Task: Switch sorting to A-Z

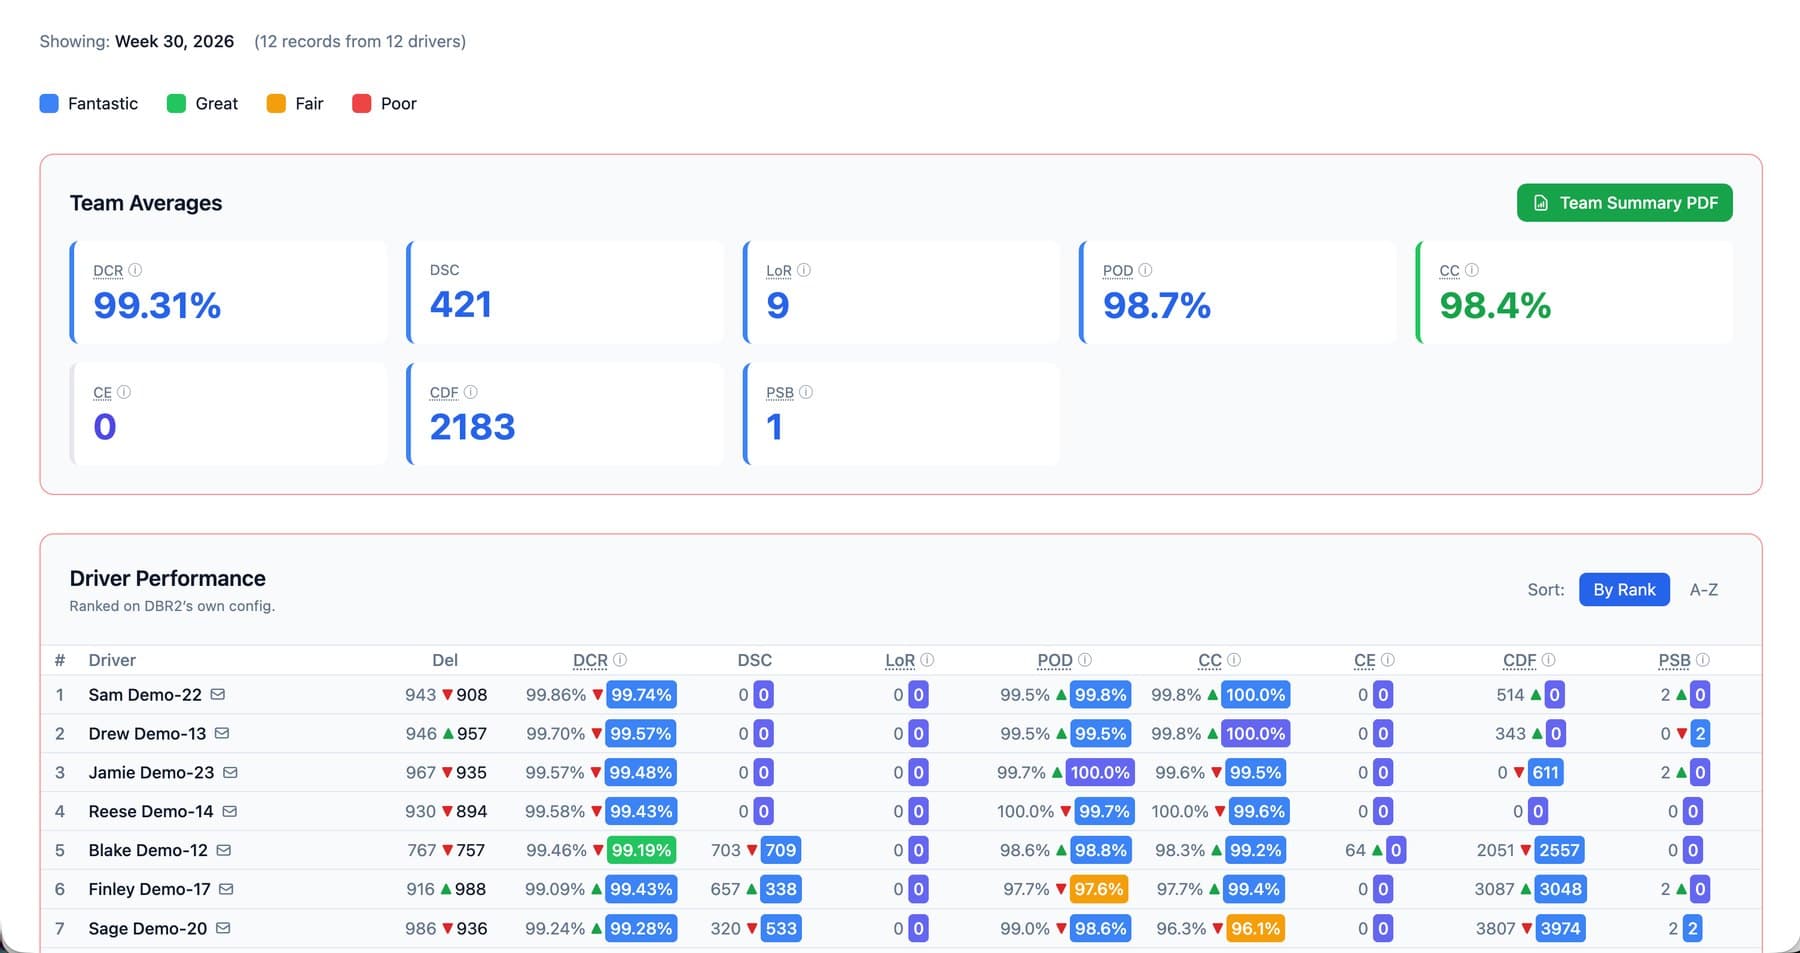Action: coord(1704,589)
